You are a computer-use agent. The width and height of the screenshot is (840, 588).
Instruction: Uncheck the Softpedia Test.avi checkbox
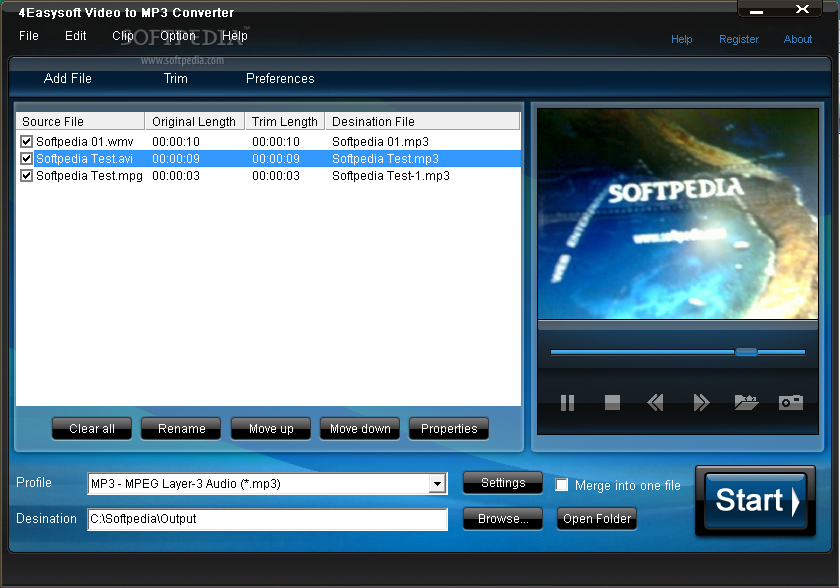26,159
